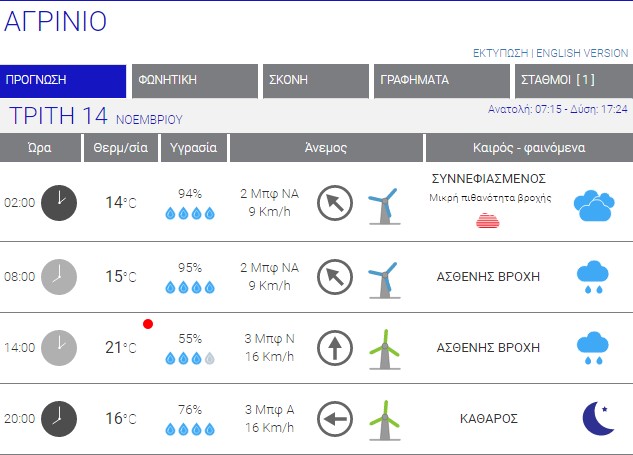Switch to the ΦΩΝΗΤΙΚΗ tab
Image resolution: width=633 pixels, height=455 pixels.
195,80
